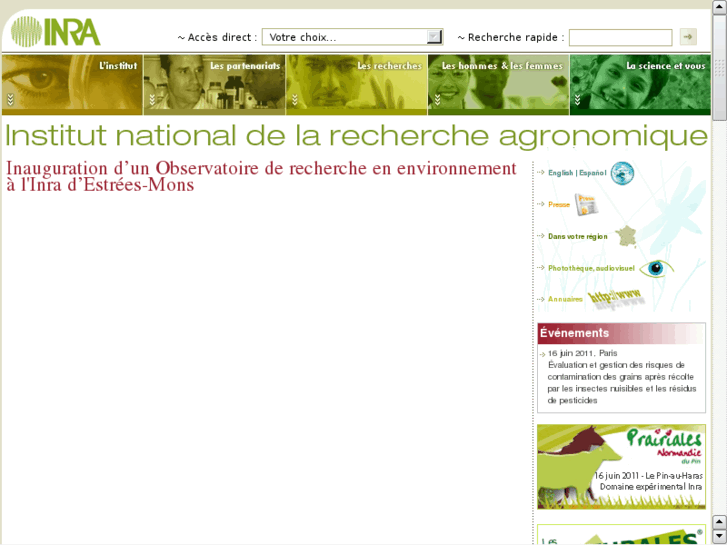The height and width of the screenshot is (545, 727).
Task: Click the newspaper icon next to Presse
Action: tap(587, 205)
